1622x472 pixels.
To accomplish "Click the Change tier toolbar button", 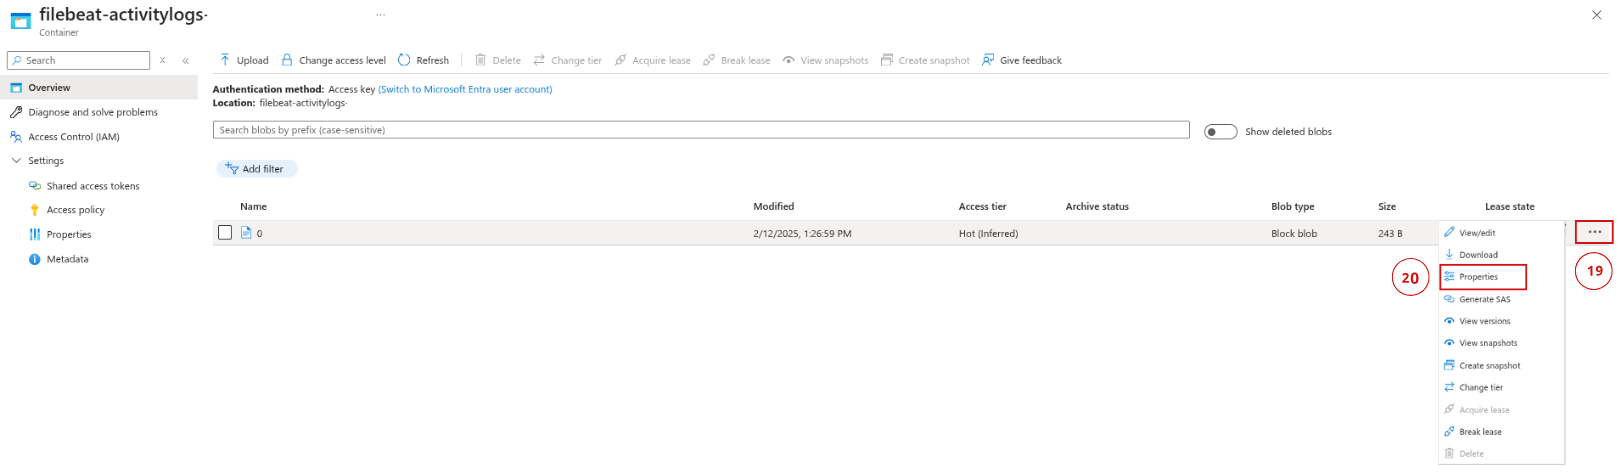I will pos(568,60).
